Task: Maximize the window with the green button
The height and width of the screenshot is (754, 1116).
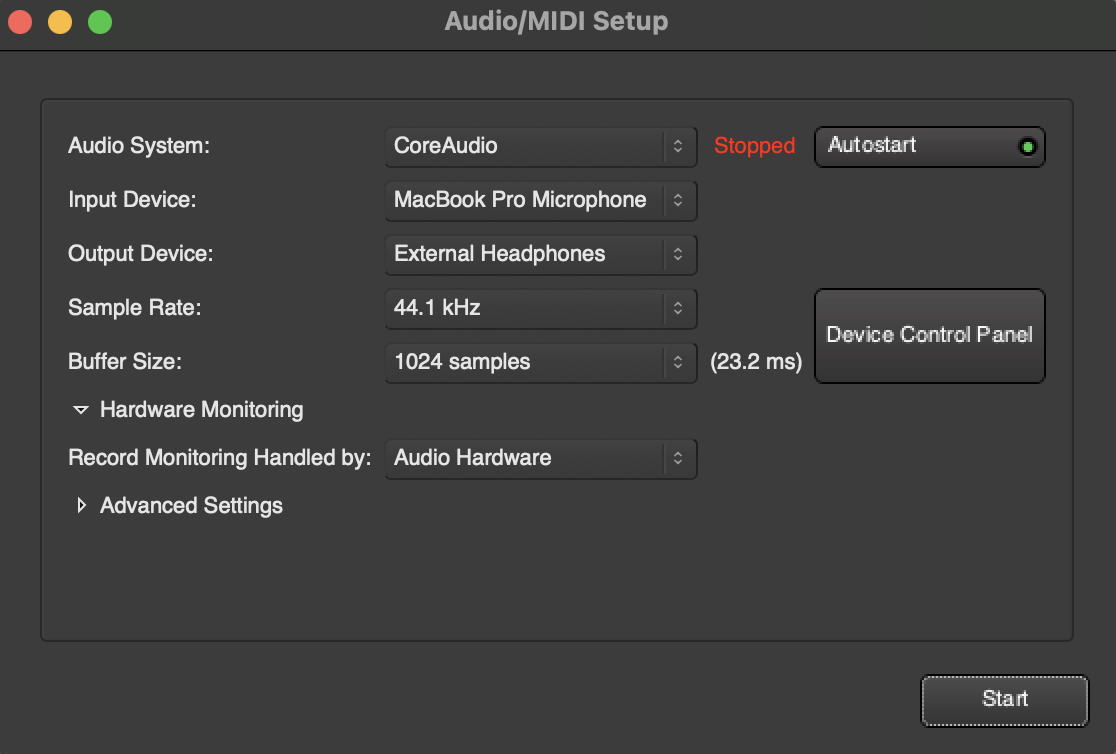Action: coord(100,22)
